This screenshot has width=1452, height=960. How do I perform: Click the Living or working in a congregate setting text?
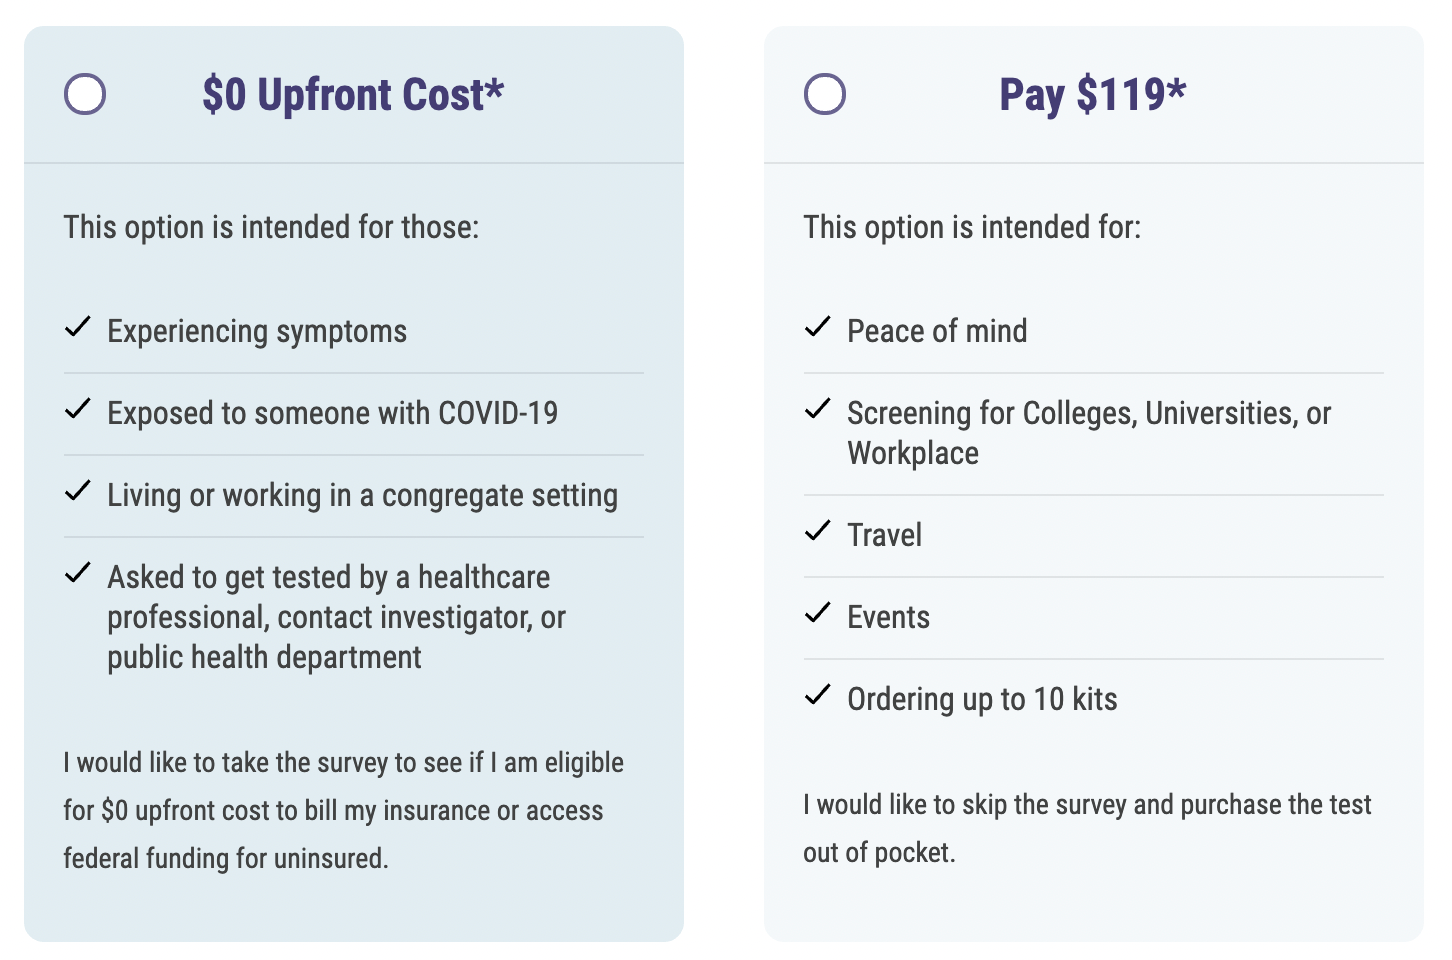tap(362, 496)
